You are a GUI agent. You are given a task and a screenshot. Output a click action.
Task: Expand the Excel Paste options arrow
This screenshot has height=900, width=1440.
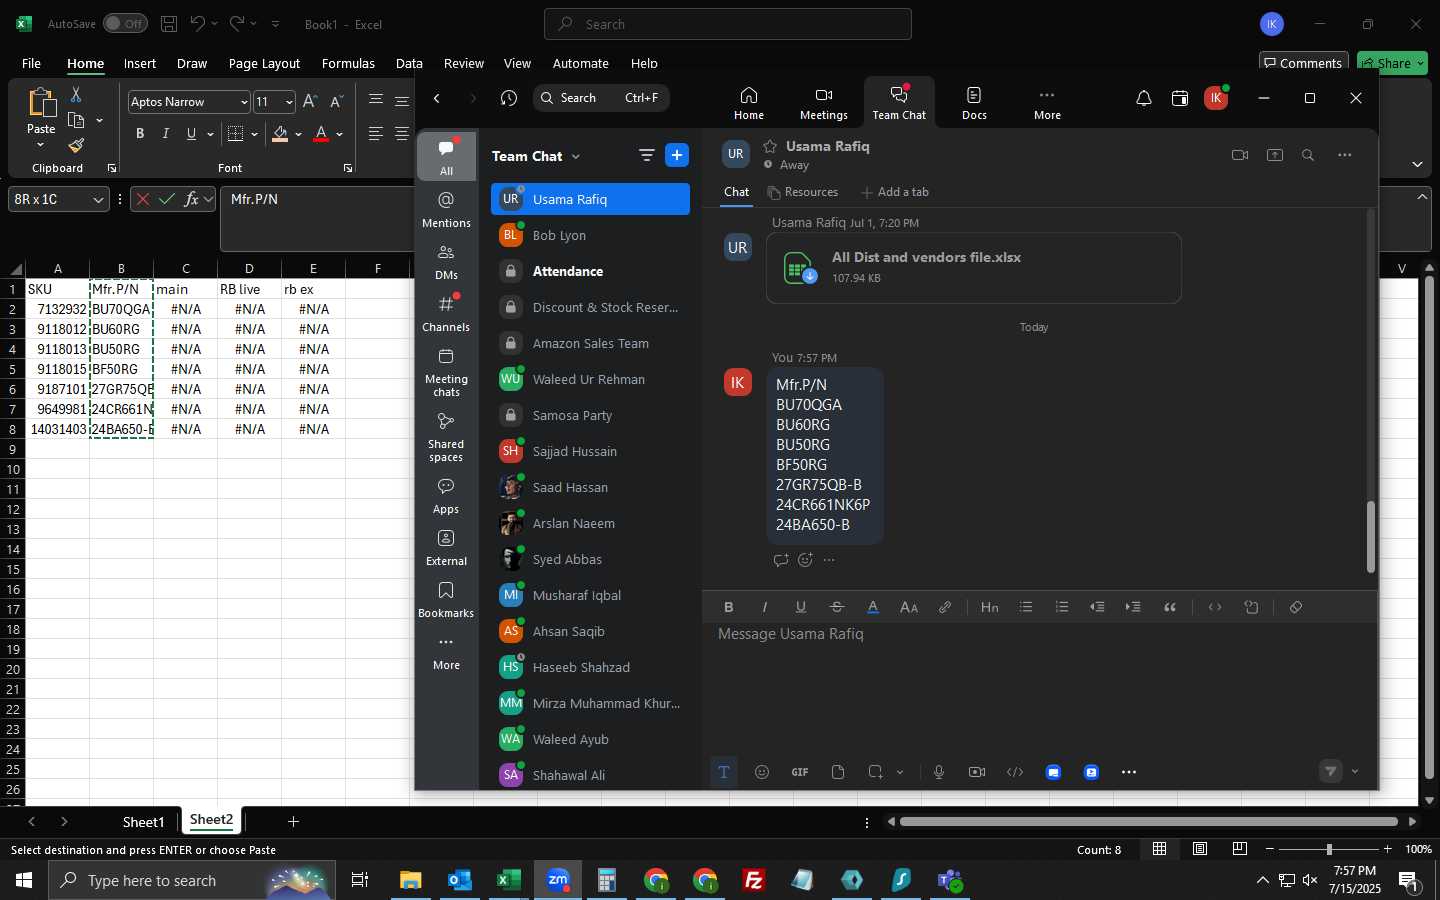(x=41, y=145)
